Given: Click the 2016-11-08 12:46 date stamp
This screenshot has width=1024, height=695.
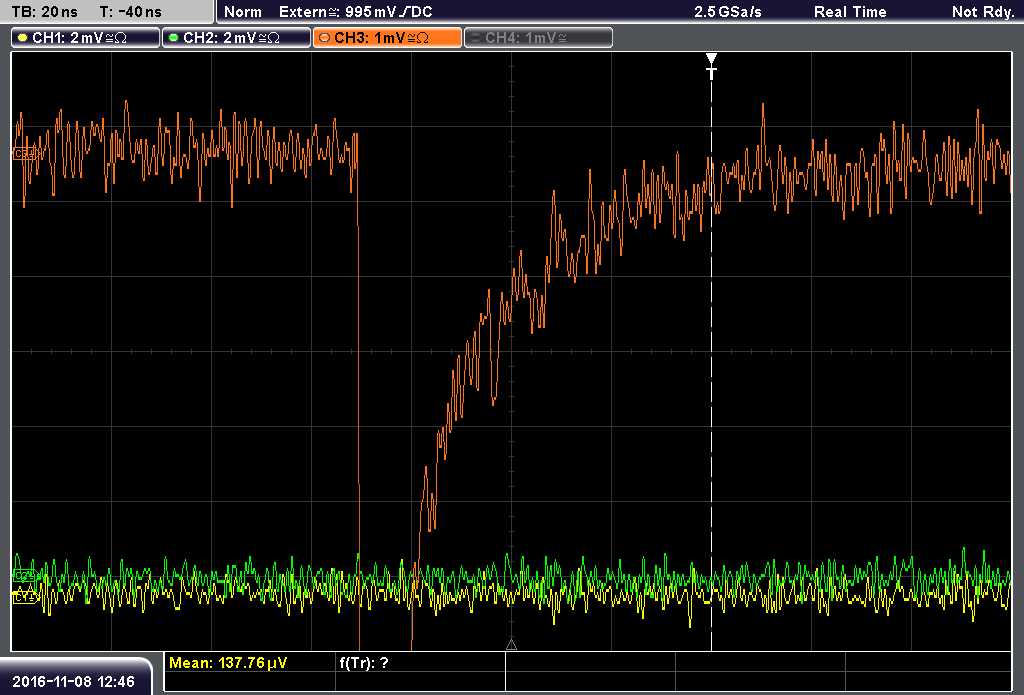Looking at the screenshot, I should pyautogui.click(x=73, y=682).
